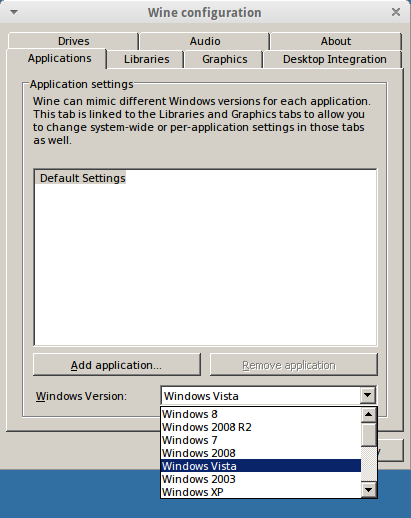The image size is (411, 518).
Task: Switch to the Libraries tab
Action: (146, 59)
